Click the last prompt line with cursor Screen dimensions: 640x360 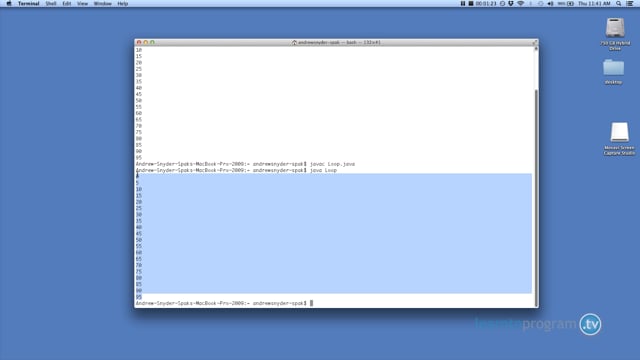point(224,303)
